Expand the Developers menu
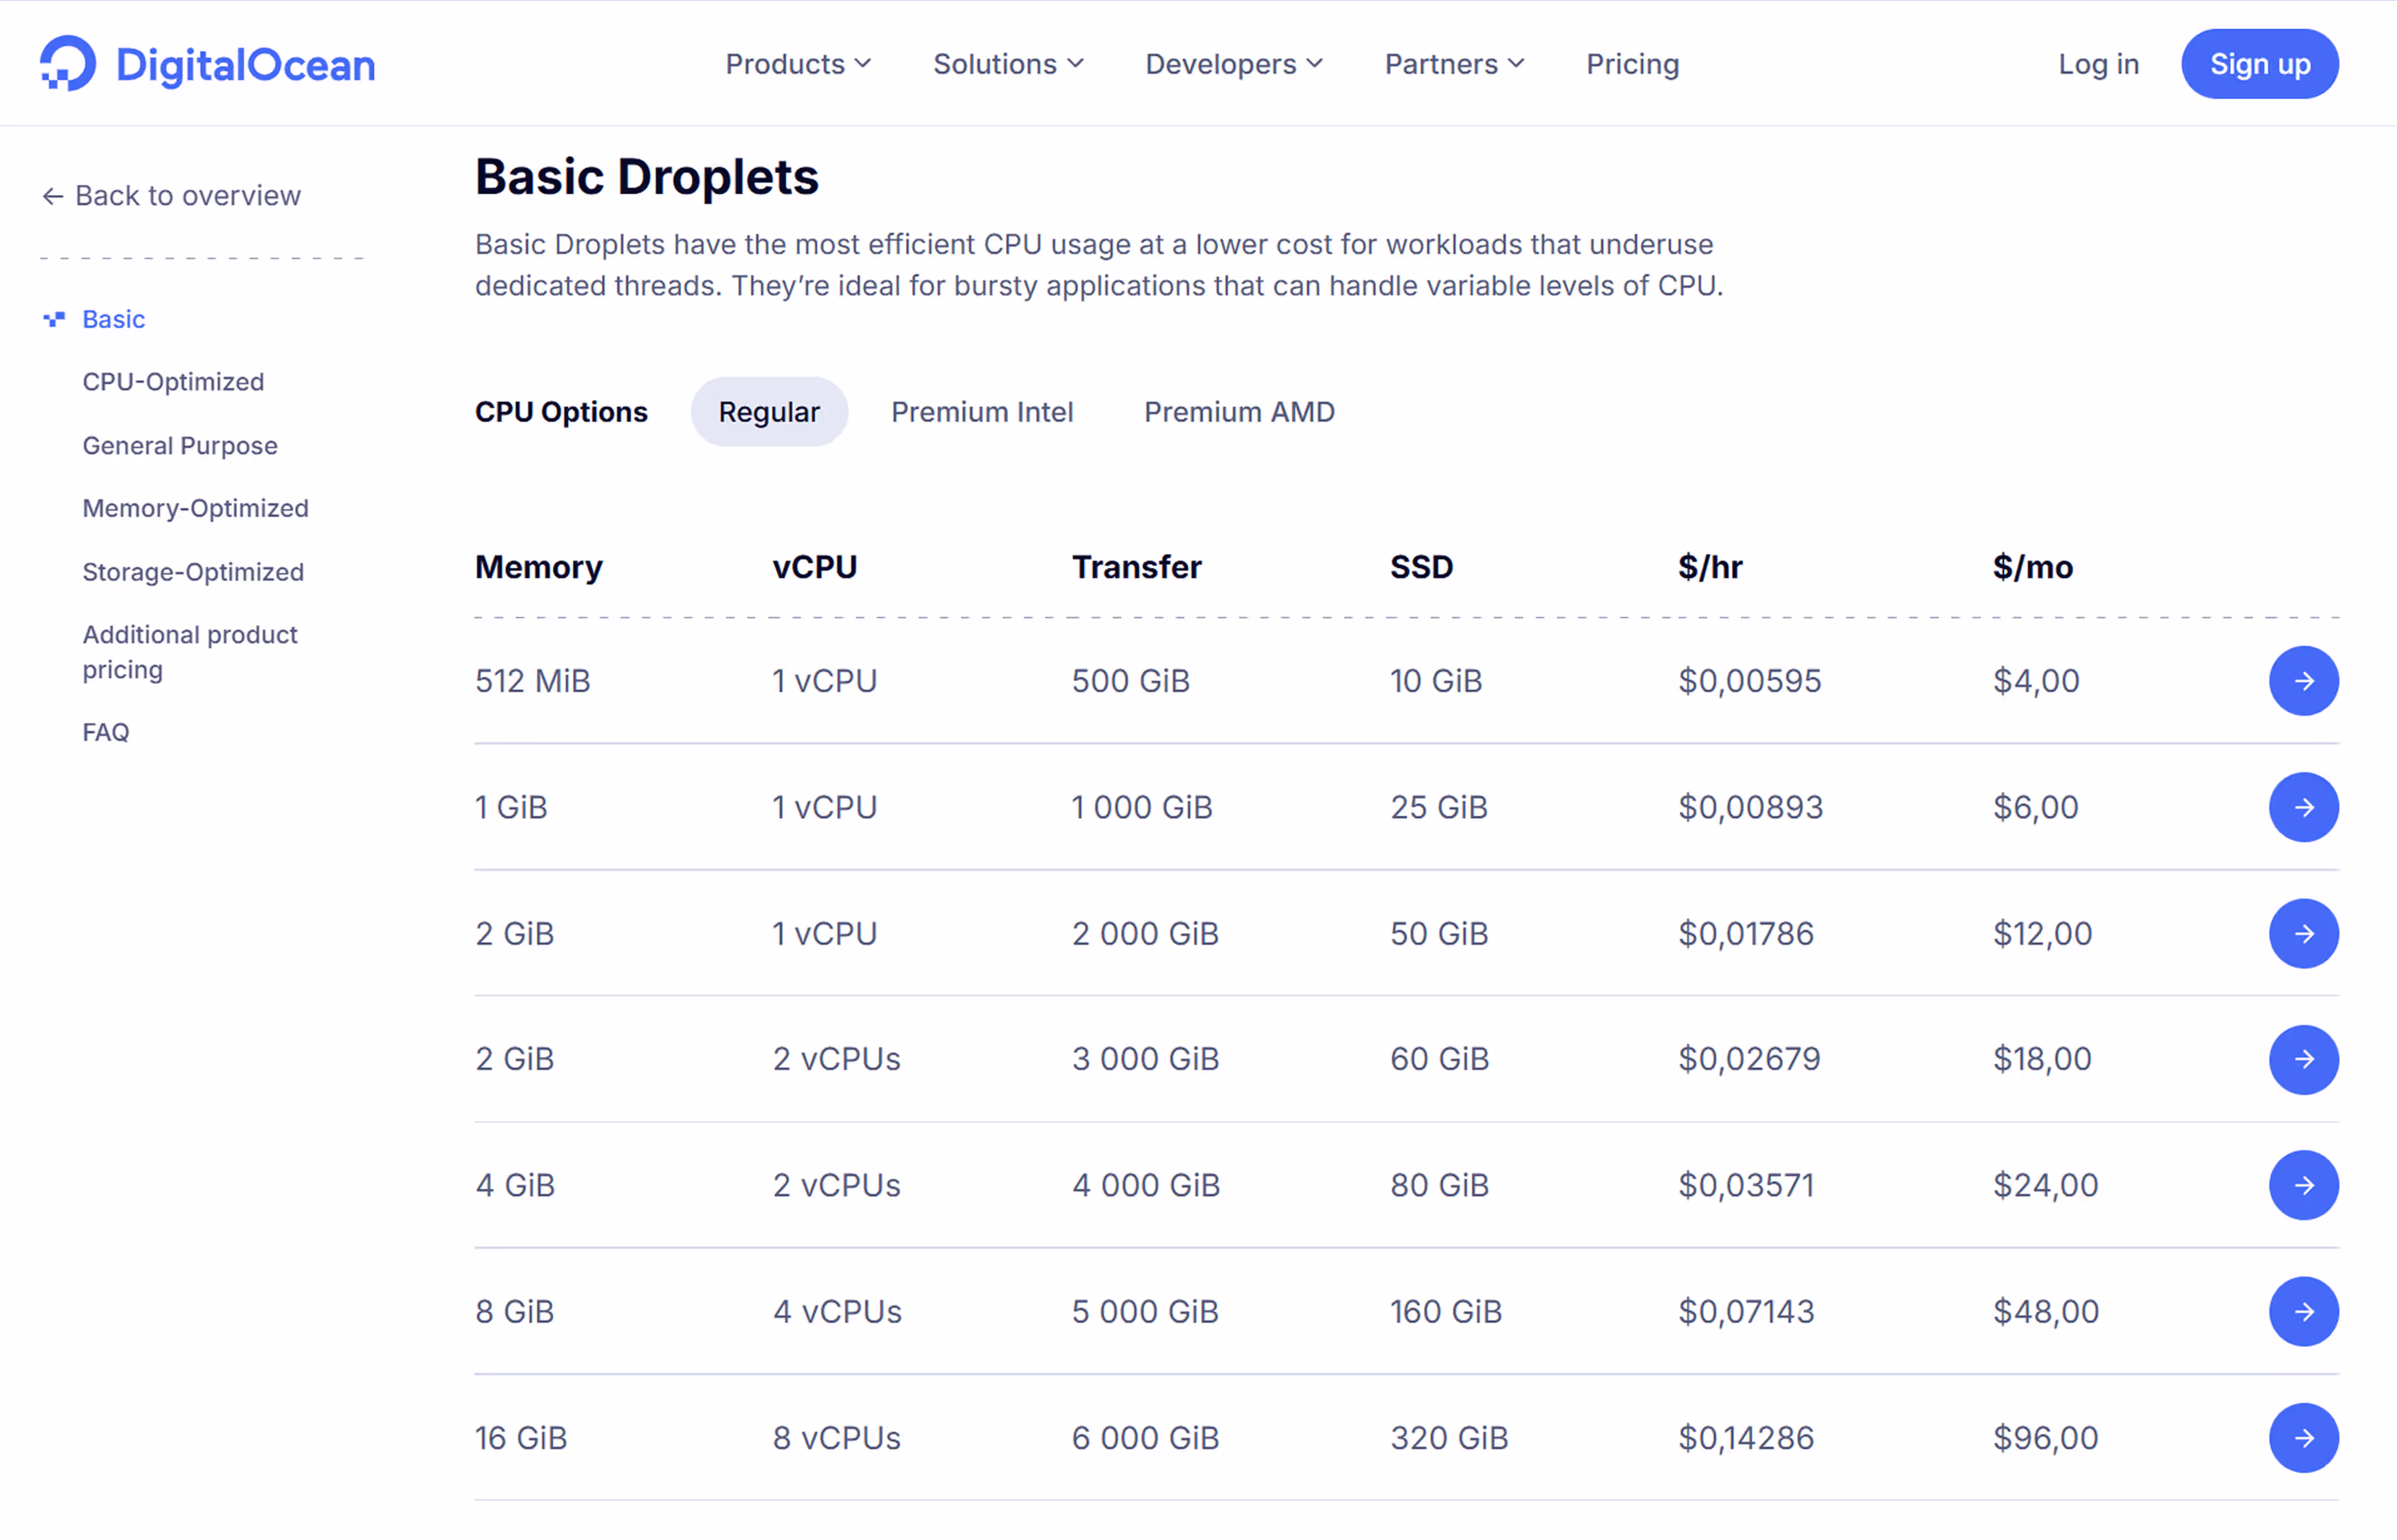The height and width of the screenshot is (1540, 2397). click(1233, 64)
